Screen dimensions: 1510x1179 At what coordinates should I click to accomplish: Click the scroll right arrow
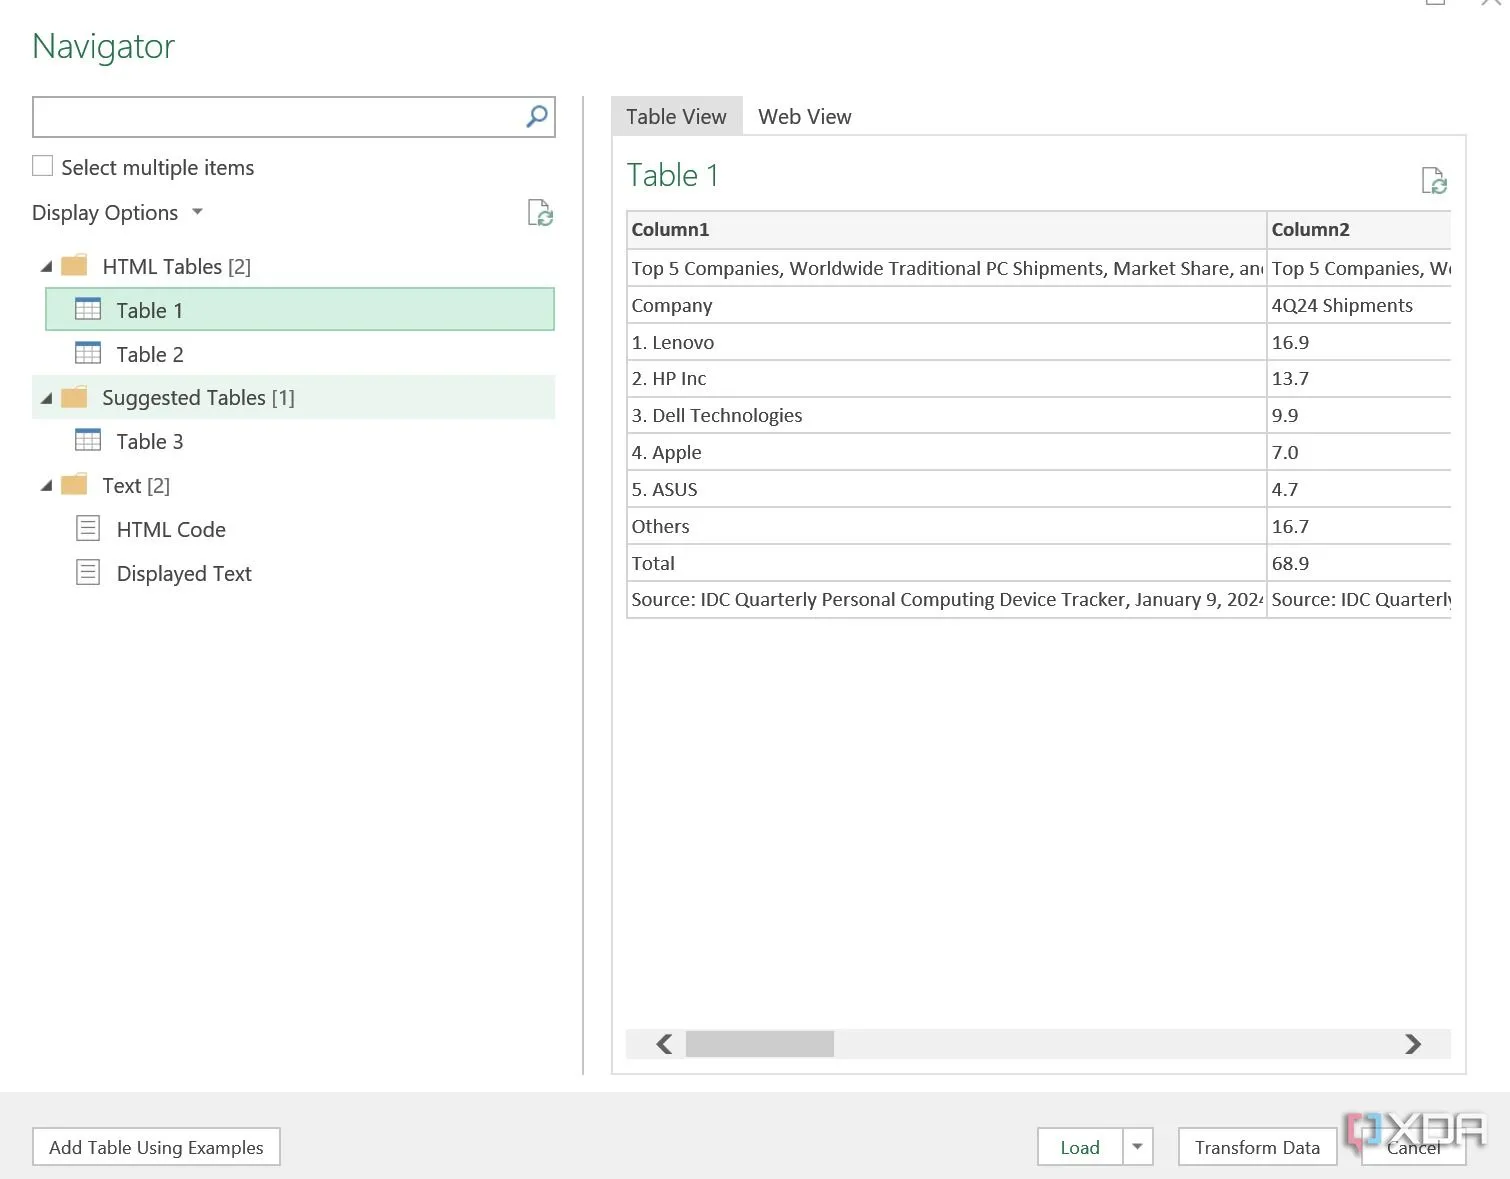[1413, 1044]
